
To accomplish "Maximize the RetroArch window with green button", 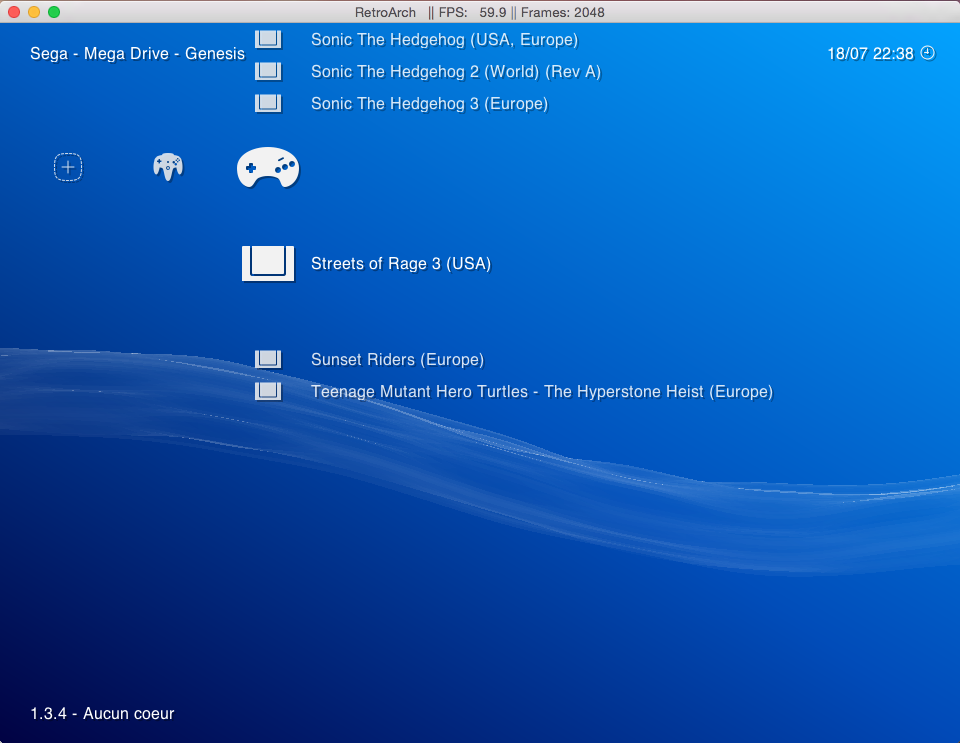I will tap(54, 12).
